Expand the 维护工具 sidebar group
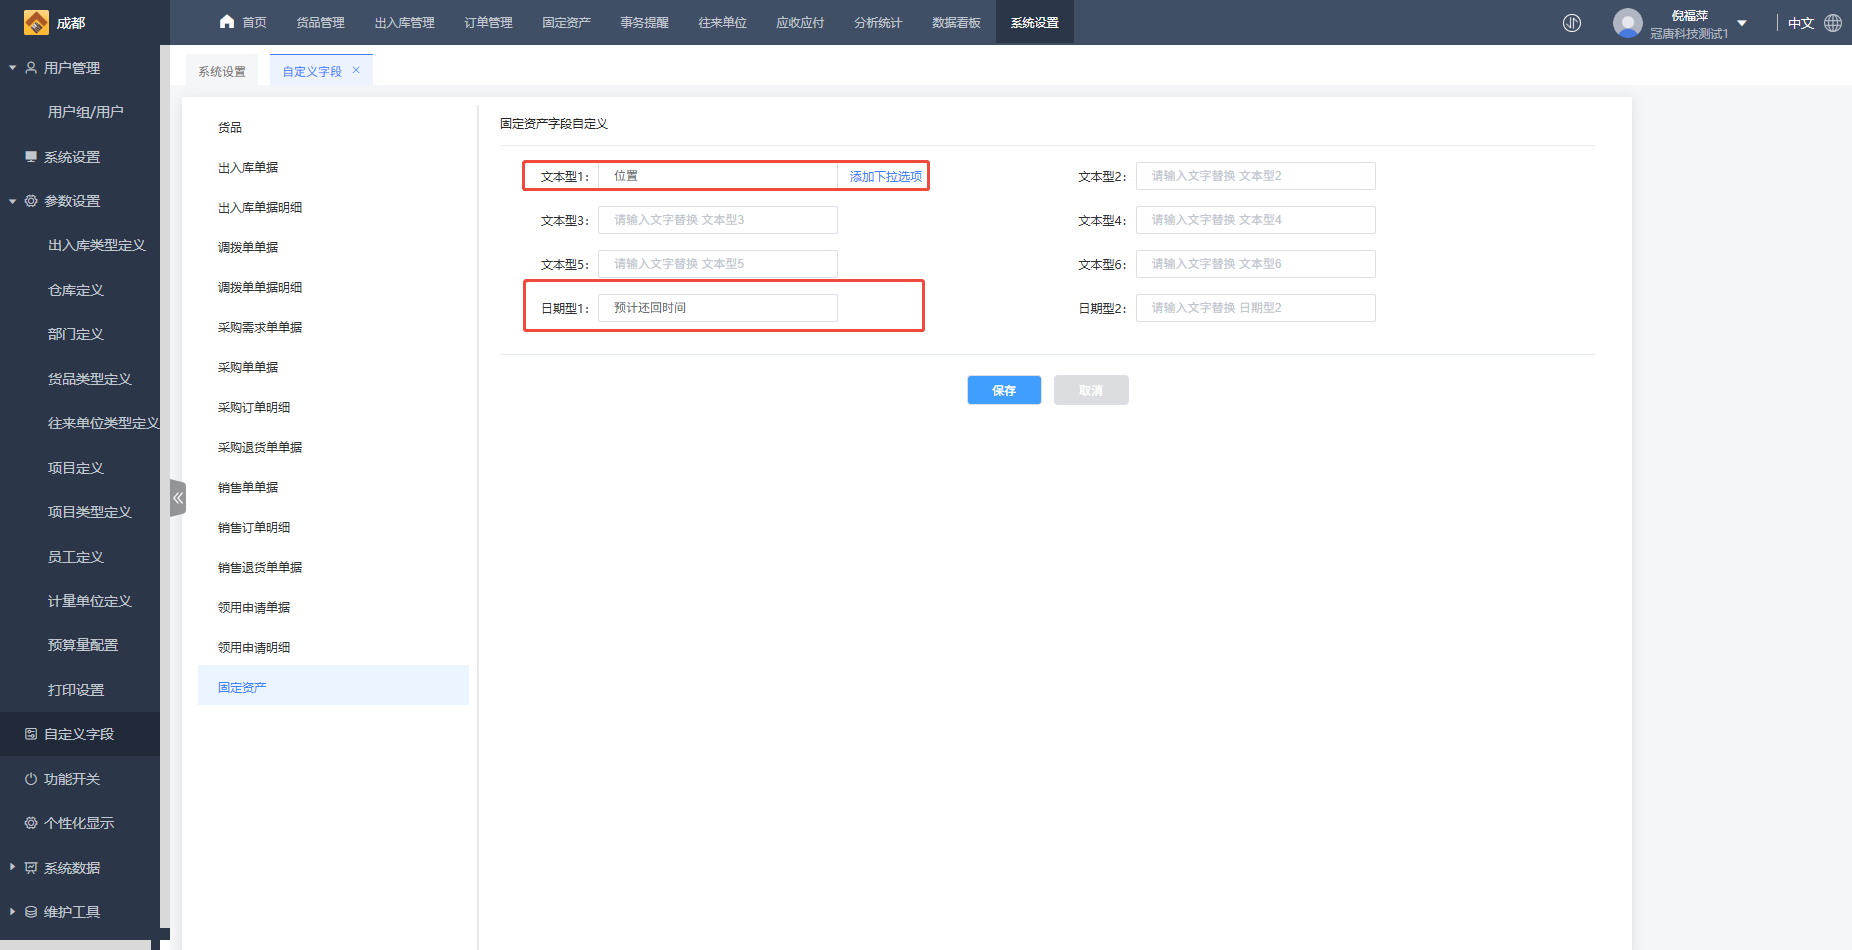1852x950 pixels. coord(12,911)
